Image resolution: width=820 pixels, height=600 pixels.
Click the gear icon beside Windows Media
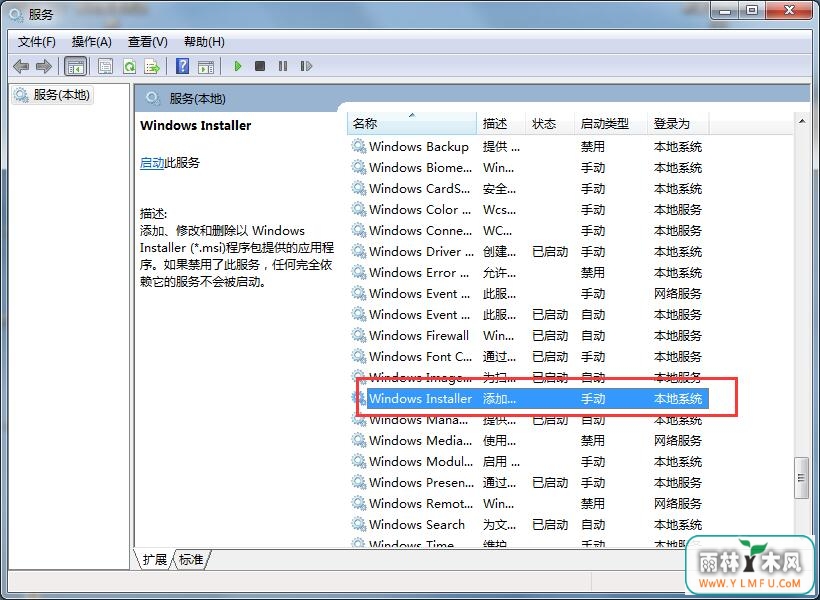(359, 440)
